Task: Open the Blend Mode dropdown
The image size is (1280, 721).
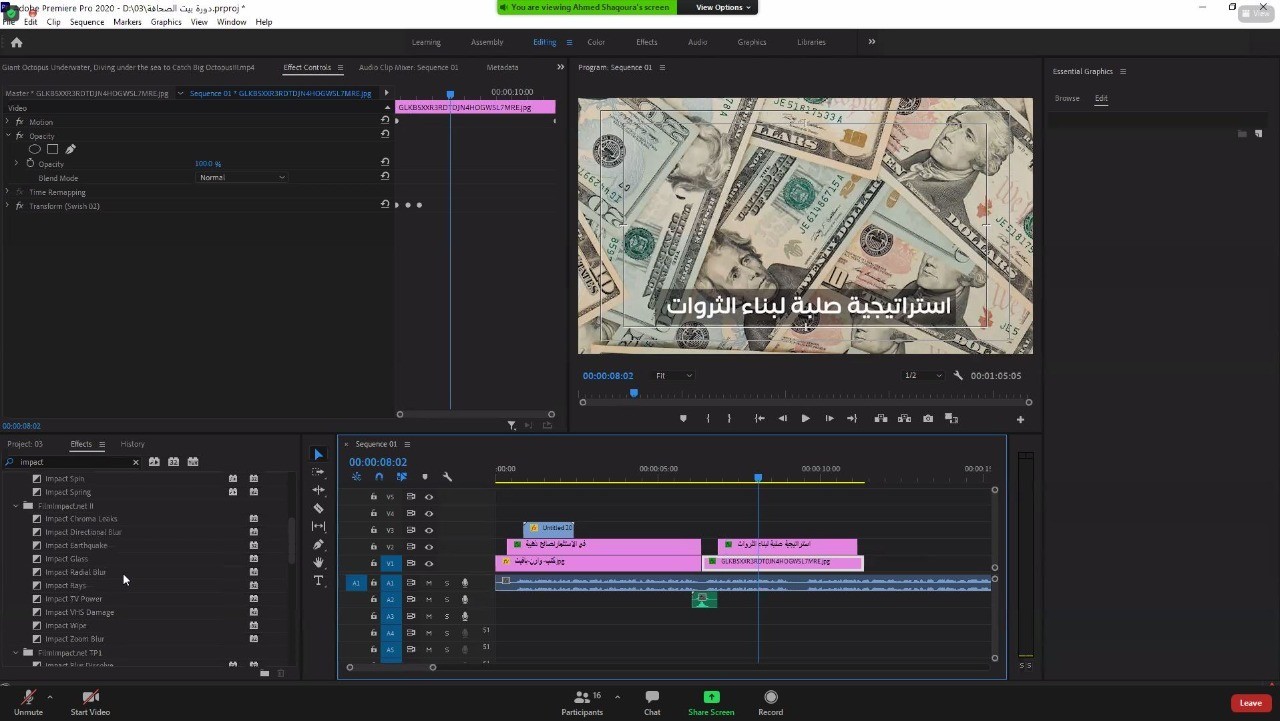Action: [242, 178]
